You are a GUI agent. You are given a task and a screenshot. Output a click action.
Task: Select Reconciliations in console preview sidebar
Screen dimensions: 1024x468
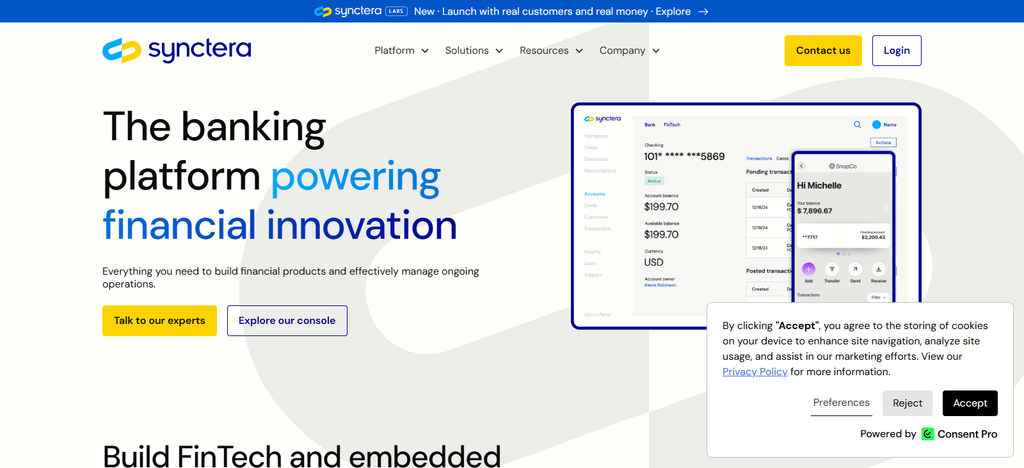[600, 171]
